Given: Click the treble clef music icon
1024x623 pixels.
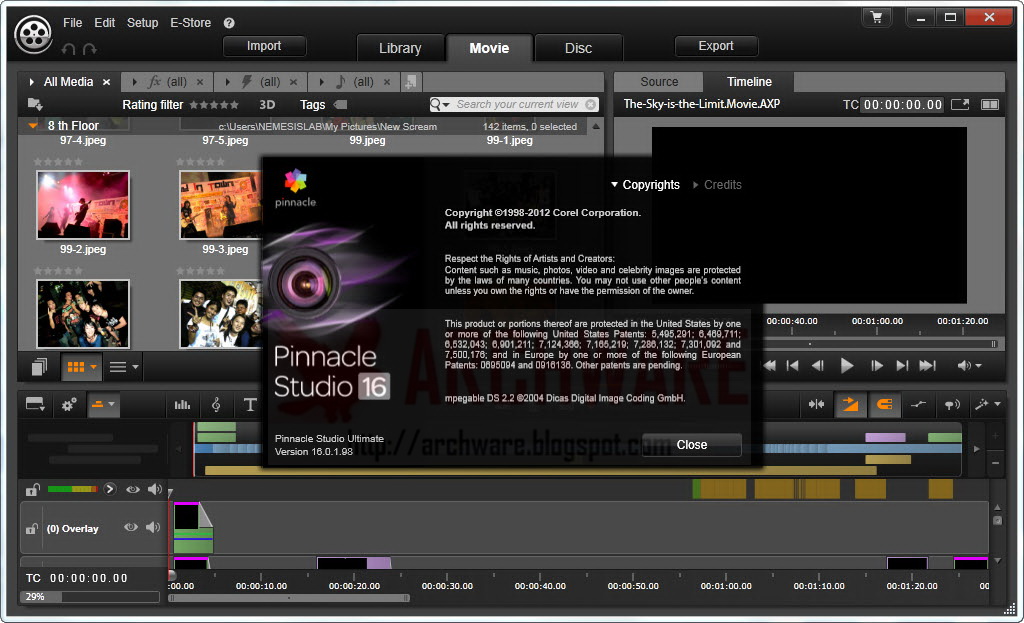Looking at the screenshot, I should click(216, 405).
